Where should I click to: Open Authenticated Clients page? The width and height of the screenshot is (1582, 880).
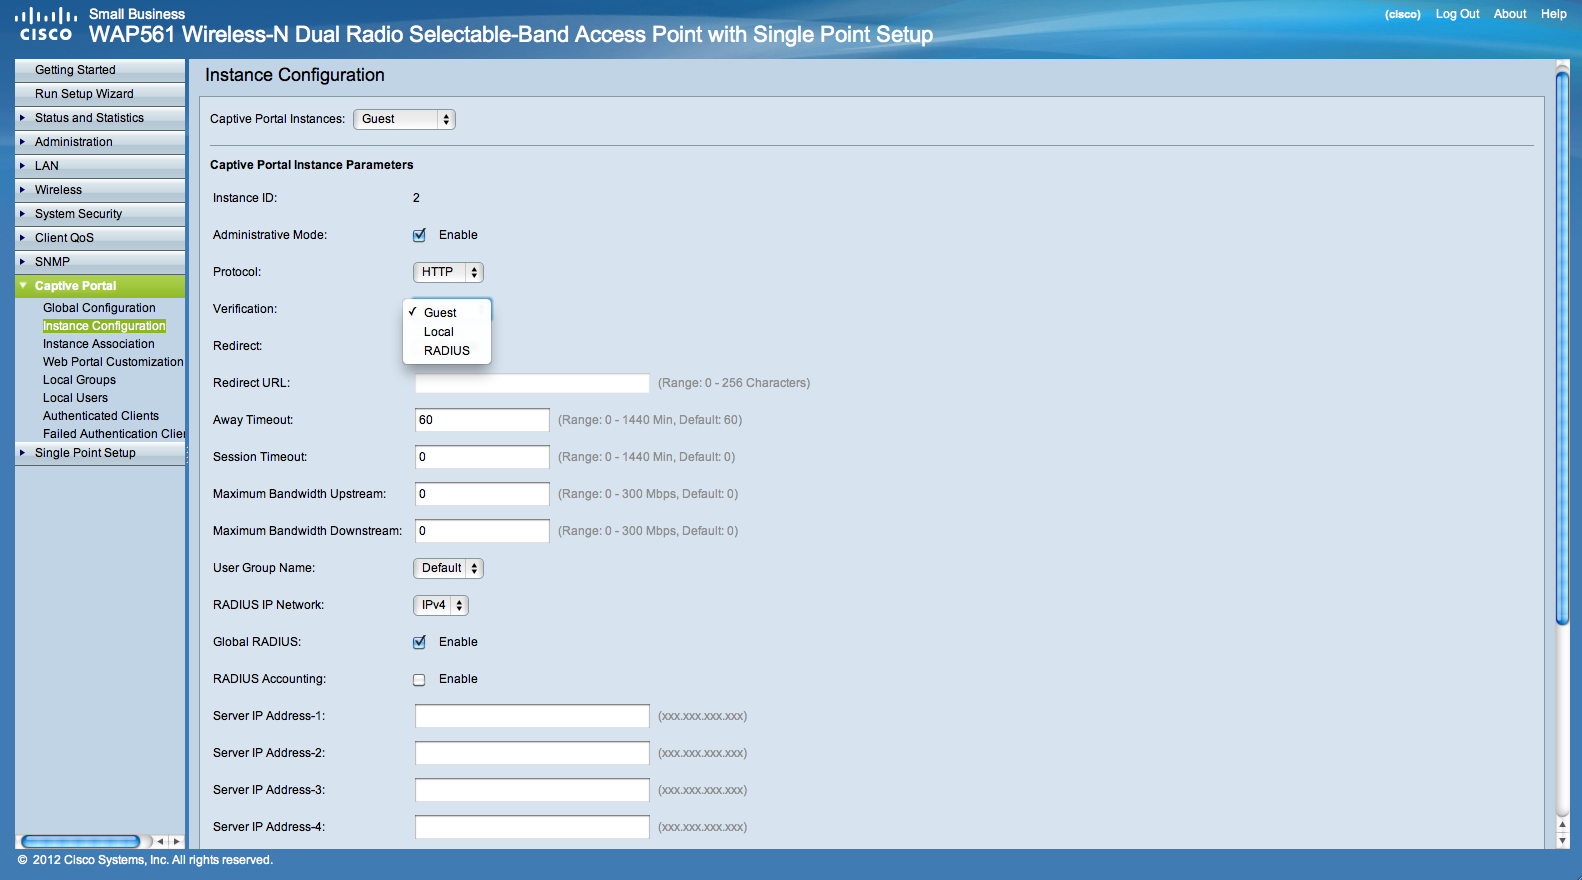point(101,416)
